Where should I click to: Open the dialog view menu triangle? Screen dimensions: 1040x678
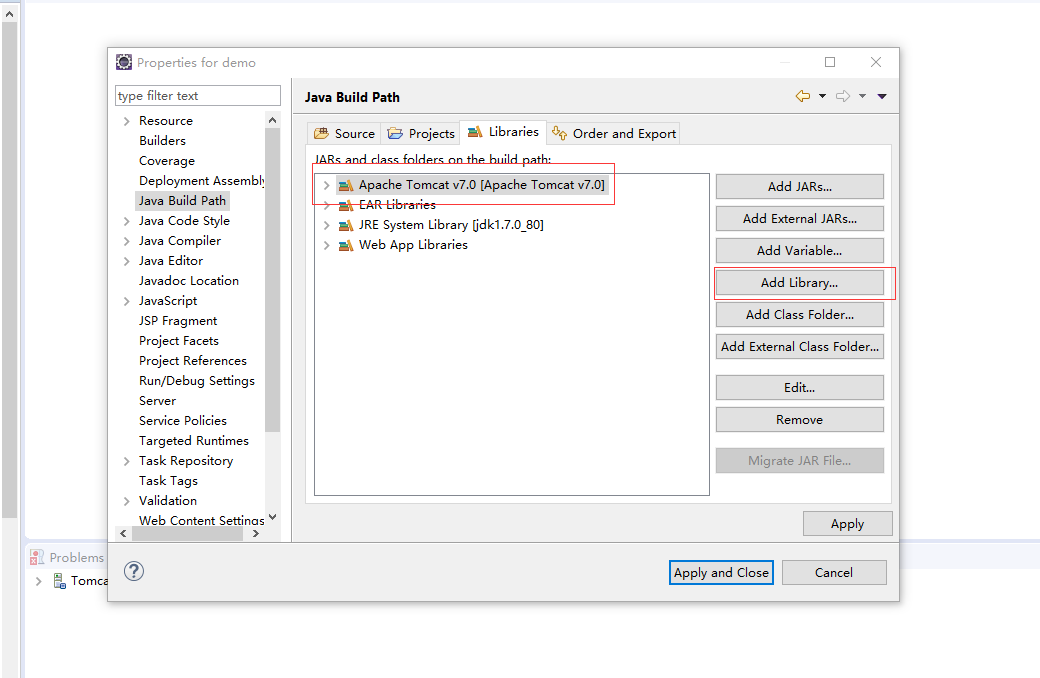click(882, 96)
